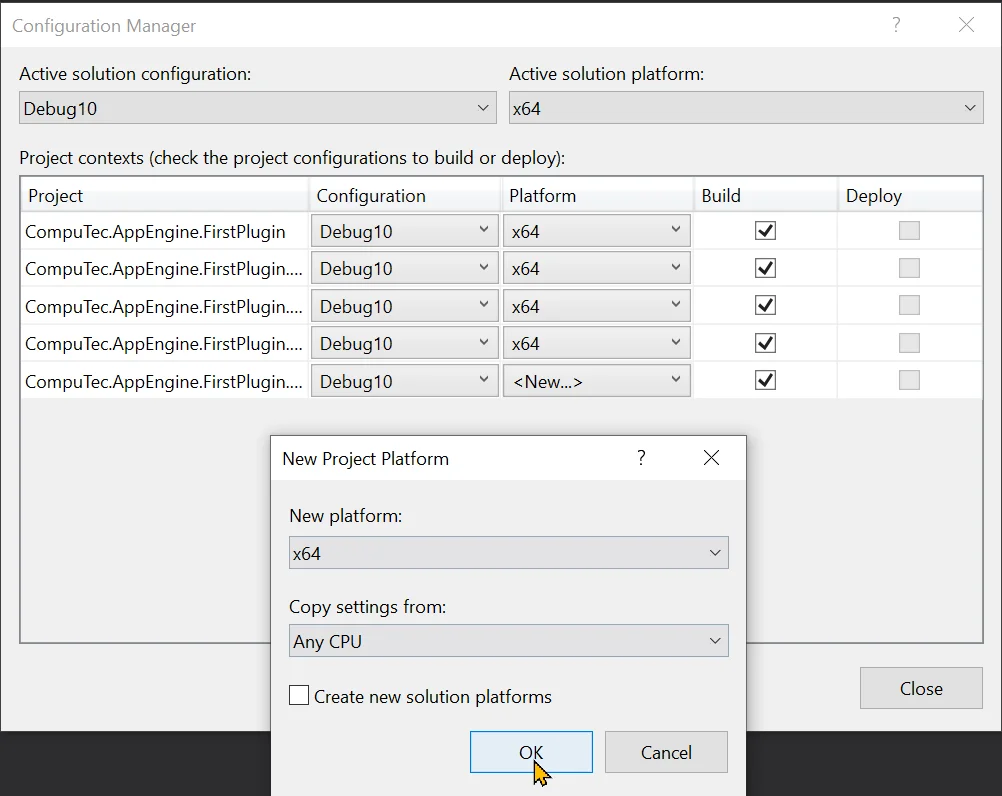Open the New platform dropdown

click(x=509, y=553)
